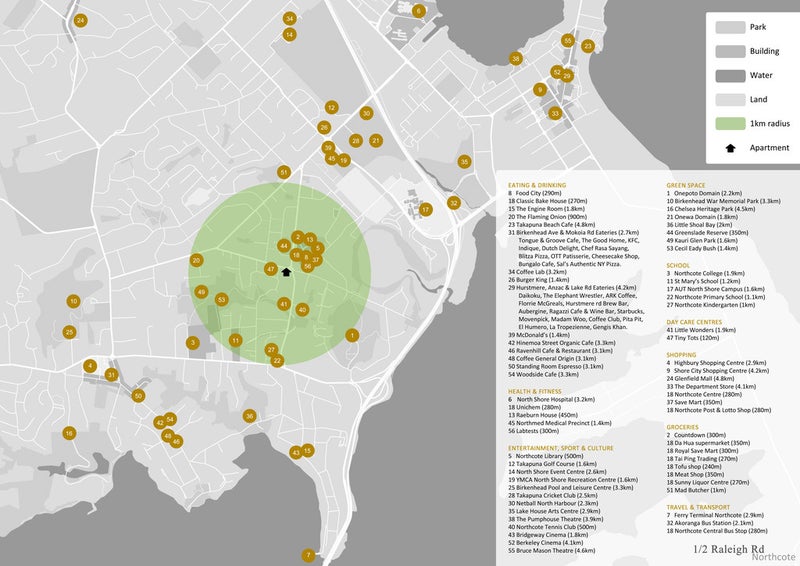Click the GREEN SPACE category heading
The width and height of the screenshot is (800, 566).
(x=688, y=186)
